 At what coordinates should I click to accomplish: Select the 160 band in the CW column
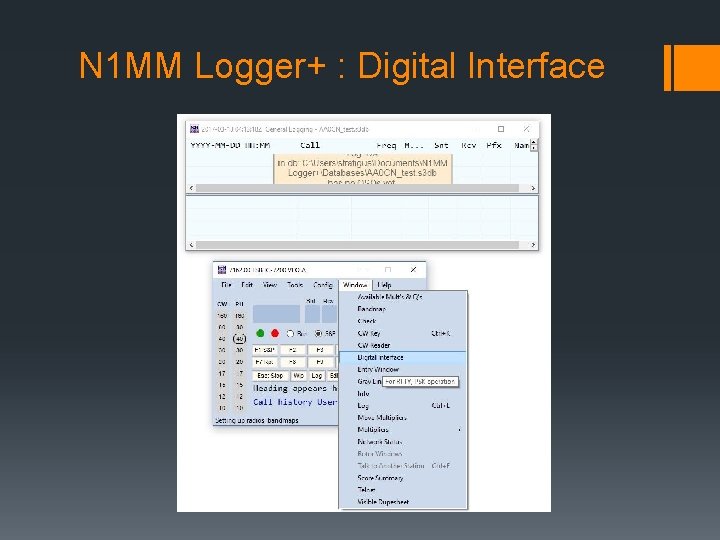point(222,316)
